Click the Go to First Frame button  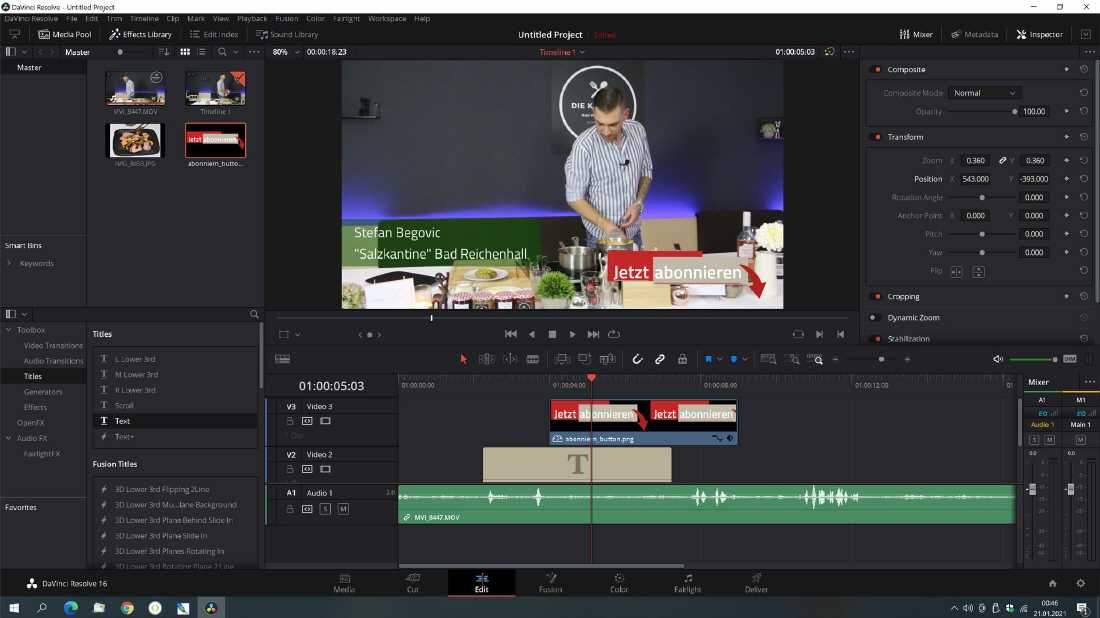click(x=511, y=335)
